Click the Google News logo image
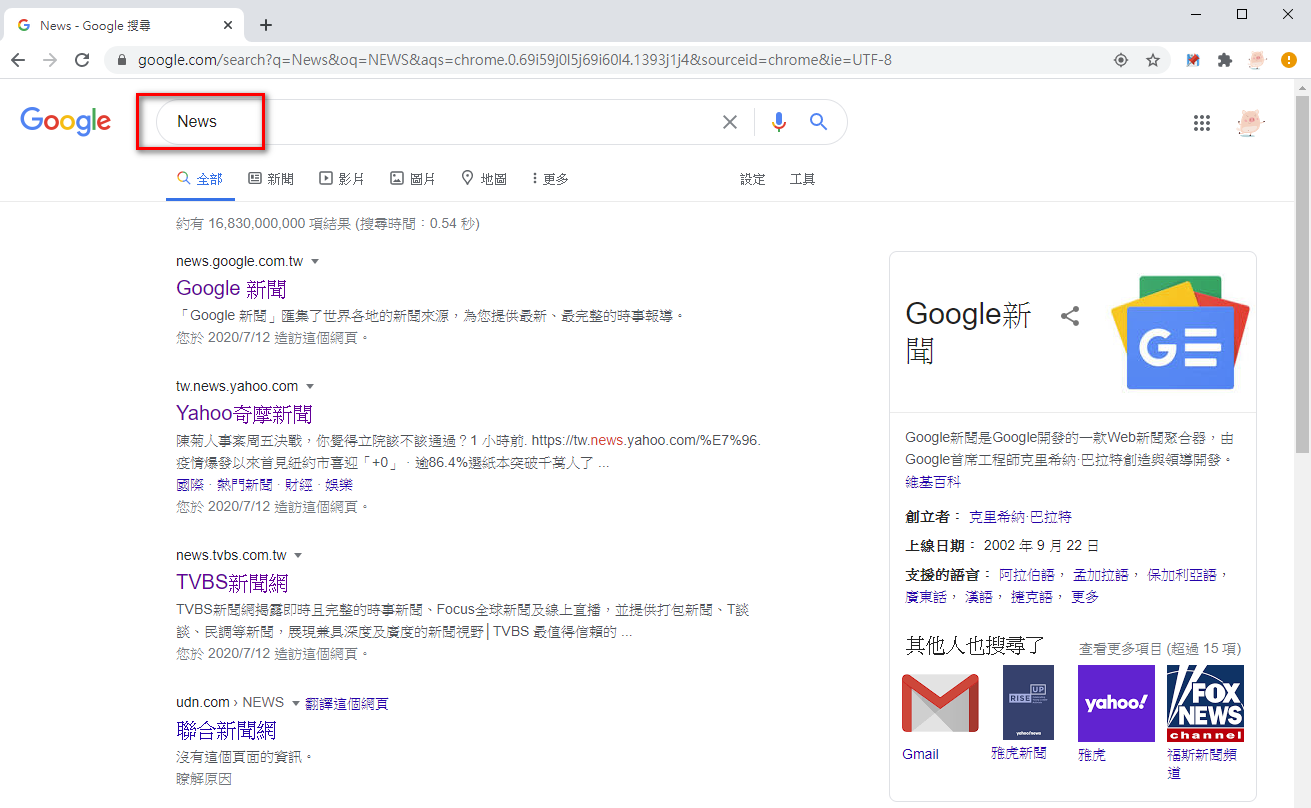This screenshot has height=808, width=1311. 1180,333
